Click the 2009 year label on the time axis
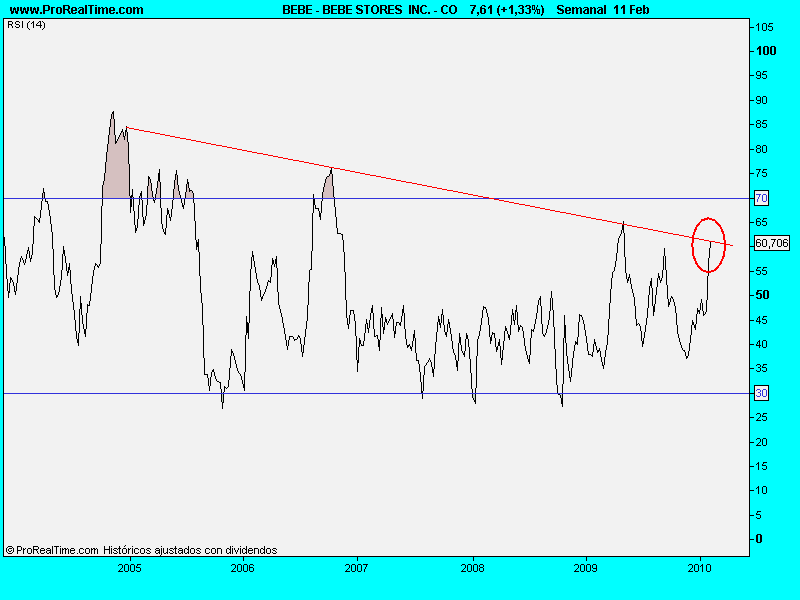 point(585,568)
